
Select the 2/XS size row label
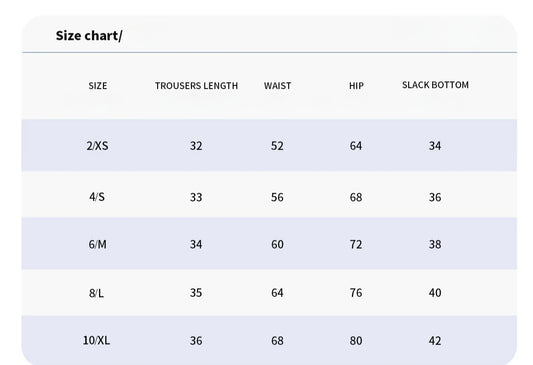[97, 146]
